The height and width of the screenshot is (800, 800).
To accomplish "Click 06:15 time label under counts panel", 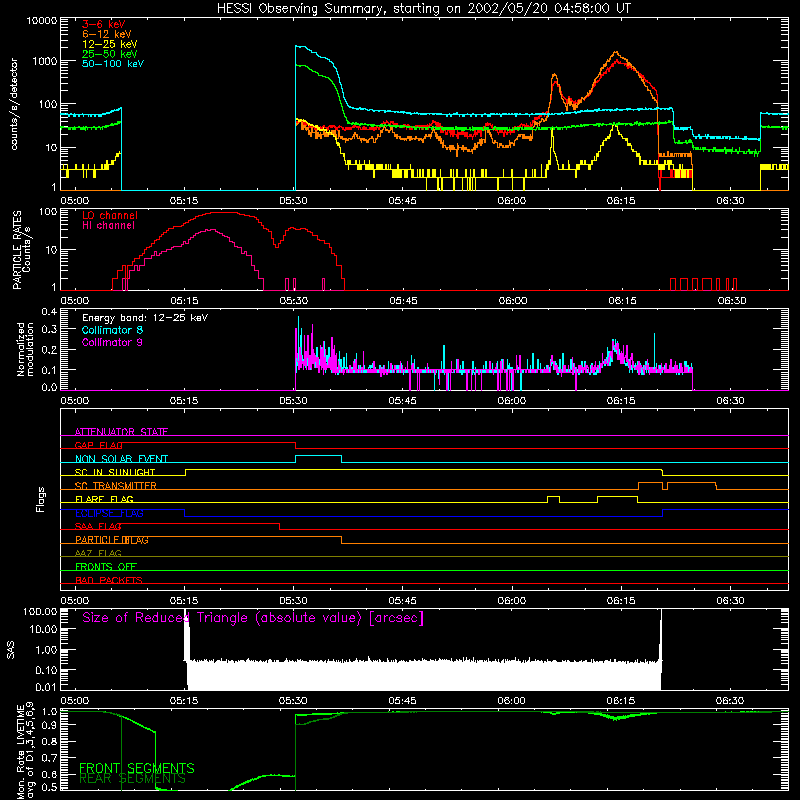I will pyautogui.click(x=621, y=201).
